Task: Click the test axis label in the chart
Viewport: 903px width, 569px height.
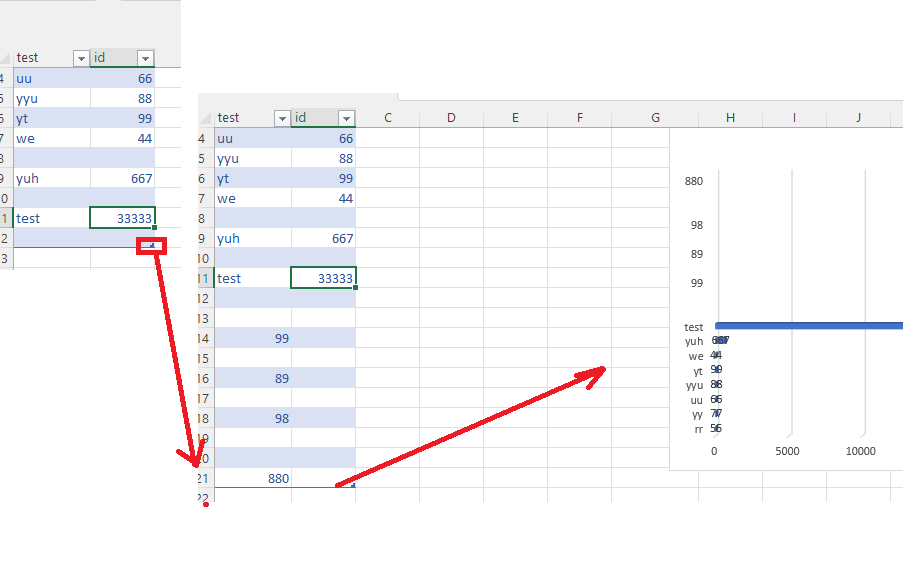Action: [x=693, y=327]
